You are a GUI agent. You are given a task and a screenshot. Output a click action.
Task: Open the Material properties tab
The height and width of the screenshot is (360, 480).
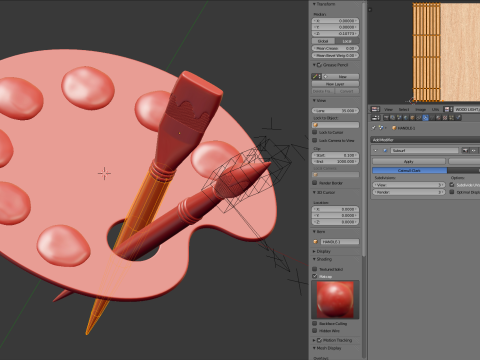[x=438, y=118]
